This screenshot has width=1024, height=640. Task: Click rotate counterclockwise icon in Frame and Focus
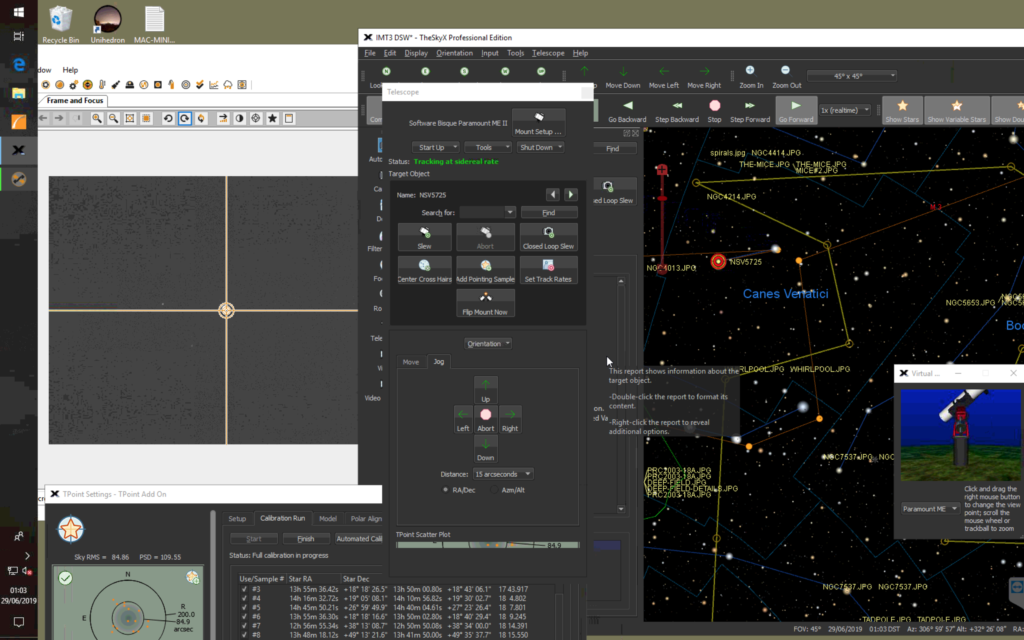[168, 118]
